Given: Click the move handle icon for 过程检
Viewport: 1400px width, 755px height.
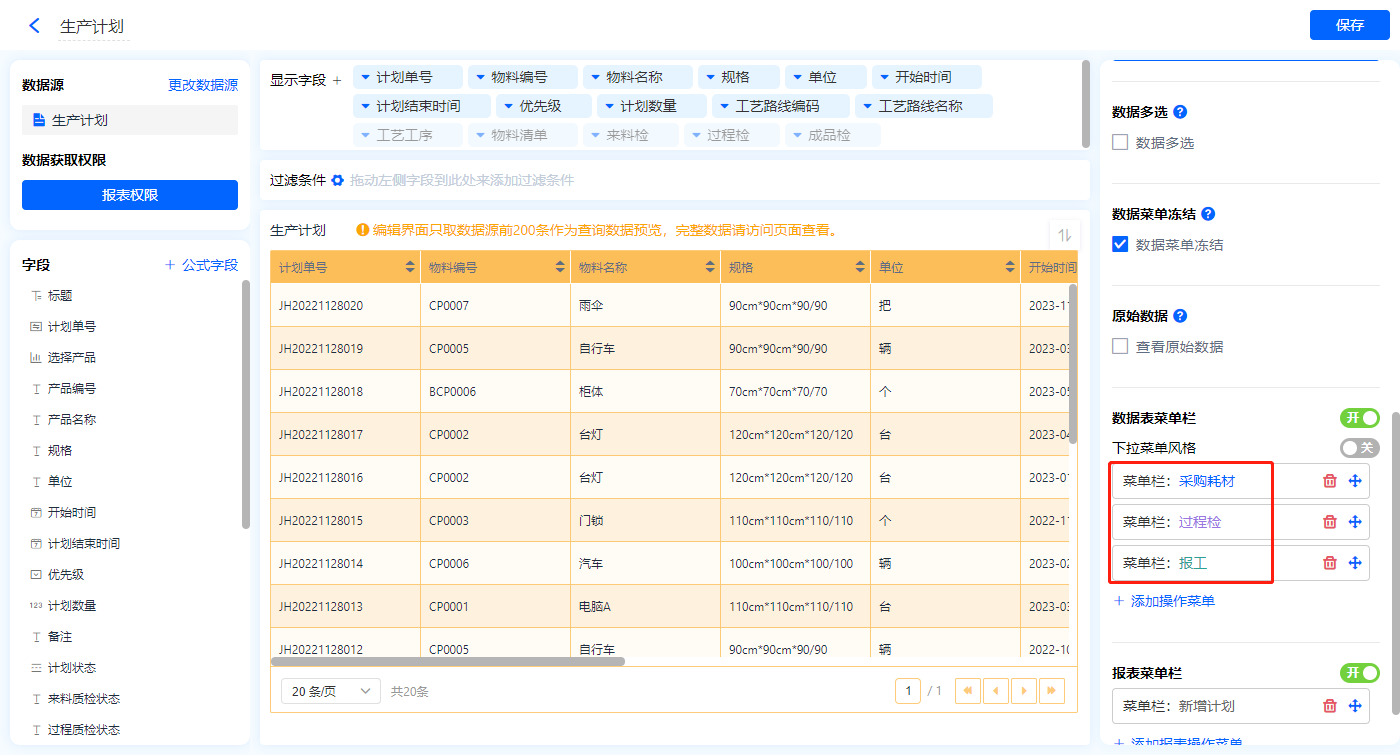Looking at the screenshot, I should (x=1355, y=522).
